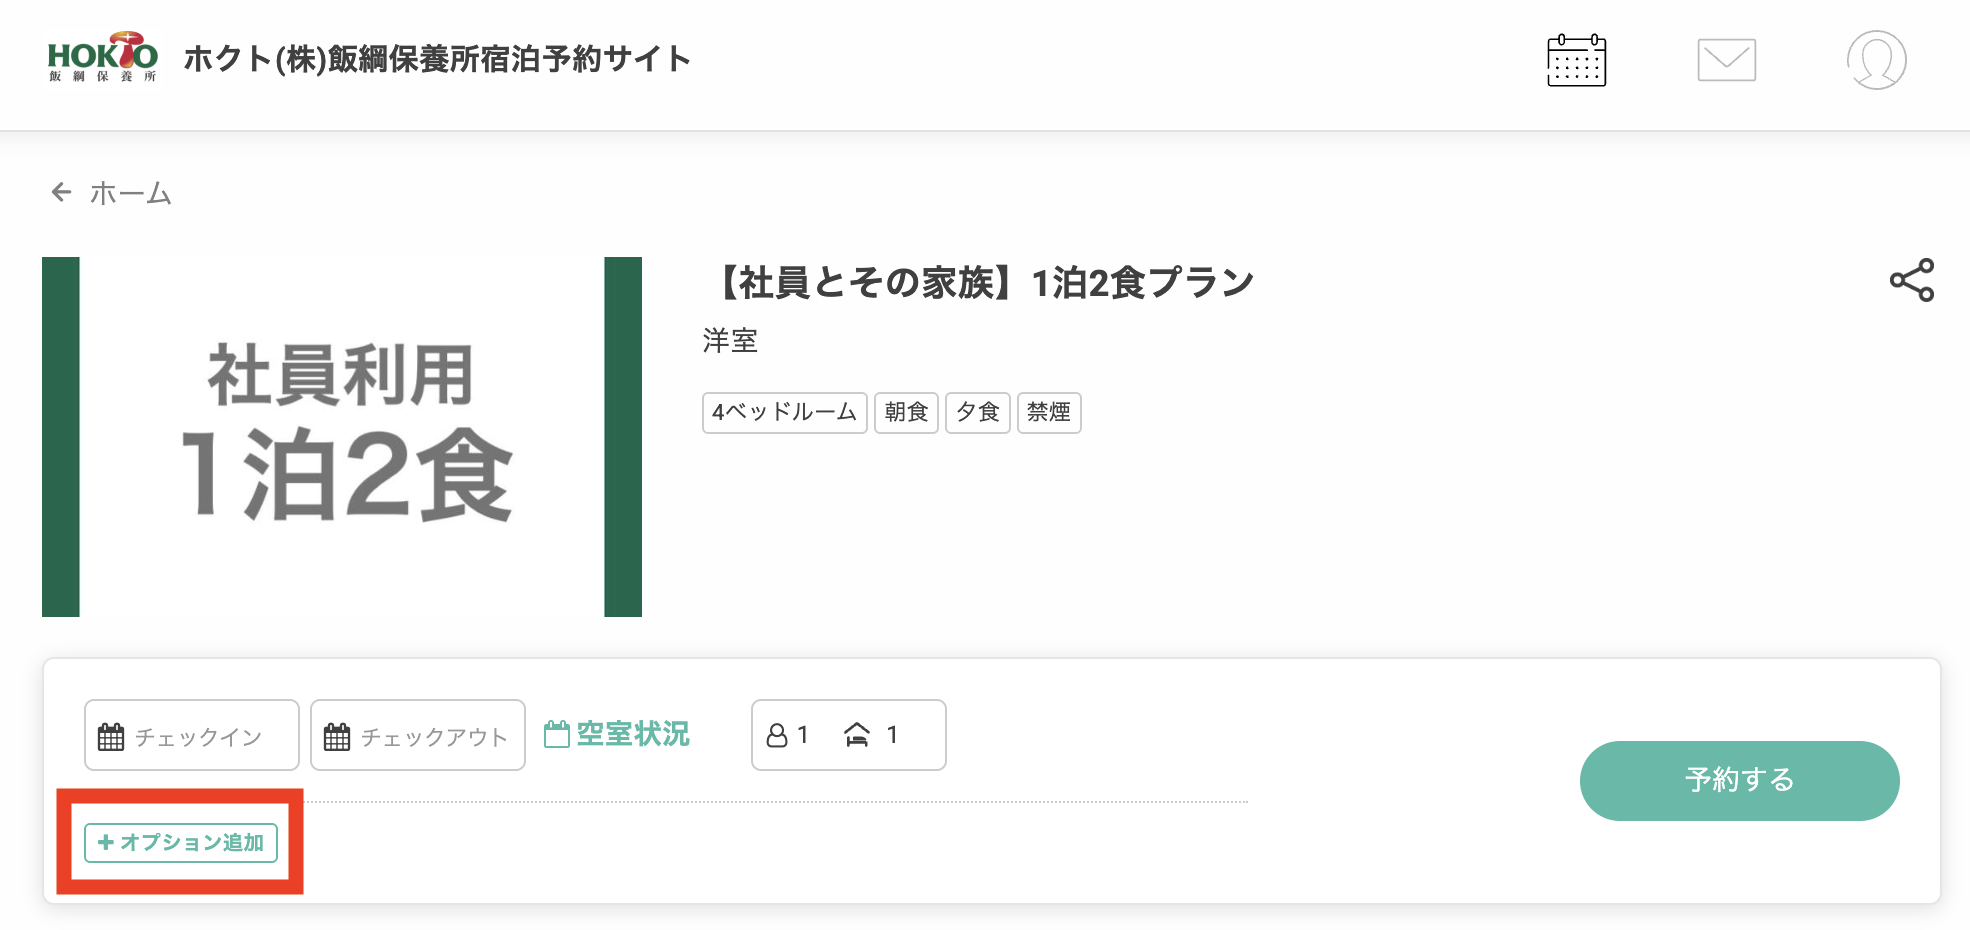
Task: Open the calendar icon in the header
Action: coord(1577,60)
